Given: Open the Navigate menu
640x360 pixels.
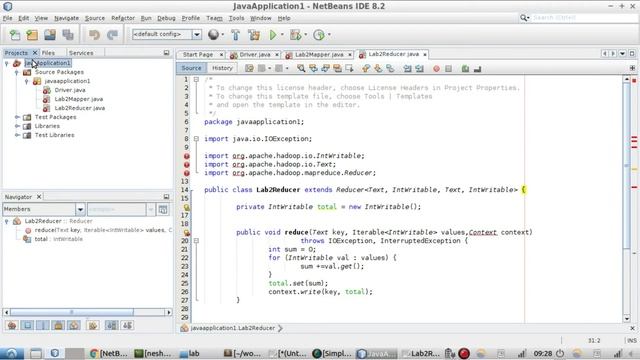Looking at the screenshot, I should click(x=67, y=18).
